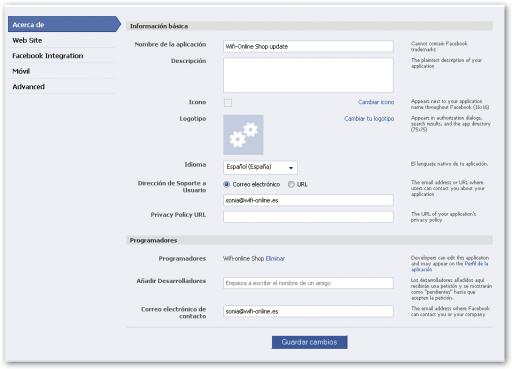Click the Privacy Policy URL field
This screenshot has width=512, height=369.
pyautogui.click(x=308, y=217)
